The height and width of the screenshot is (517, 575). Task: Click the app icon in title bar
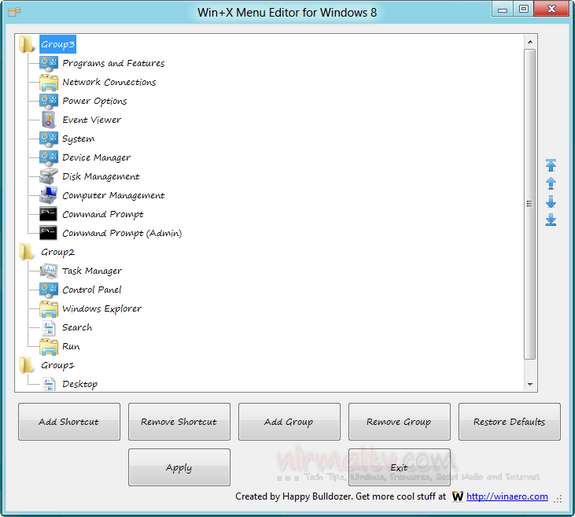click(14, 12)
